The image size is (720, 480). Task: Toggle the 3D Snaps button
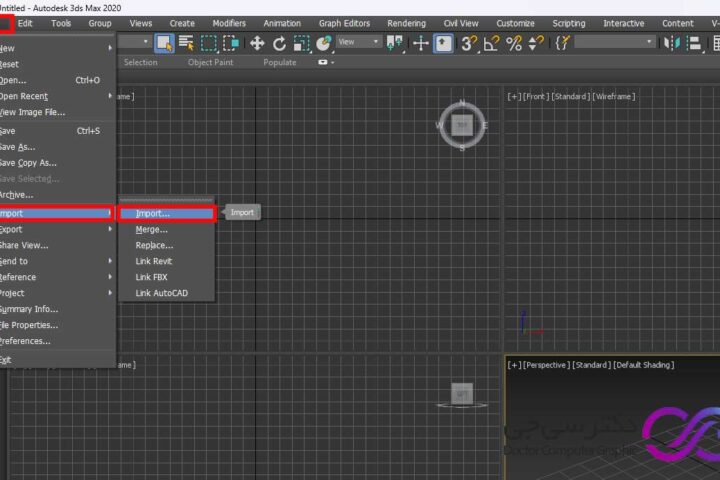(x=469, y=43)
